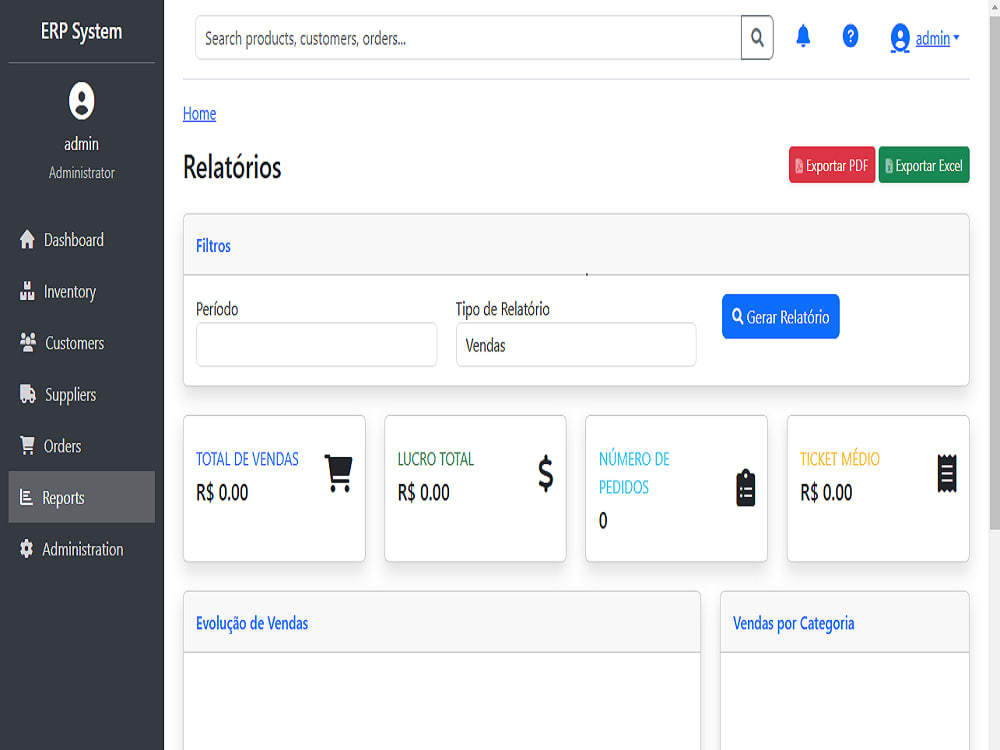Image resolution: width=1000 pixels, height=750 pixels.
Task: Click the Filtros panel header
Action: pos(576,246)
